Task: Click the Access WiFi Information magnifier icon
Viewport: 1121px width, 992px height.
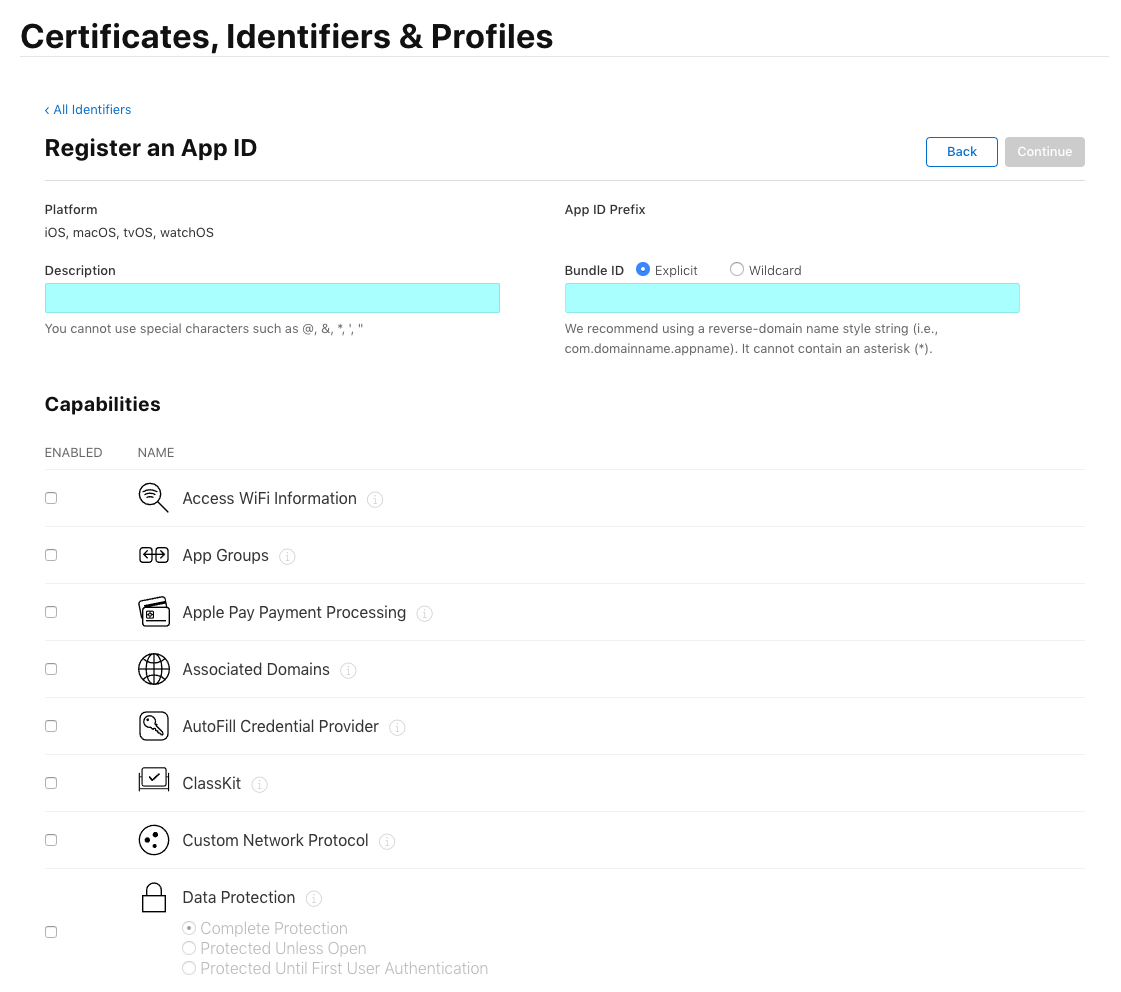Action: [x=153, y=498]
